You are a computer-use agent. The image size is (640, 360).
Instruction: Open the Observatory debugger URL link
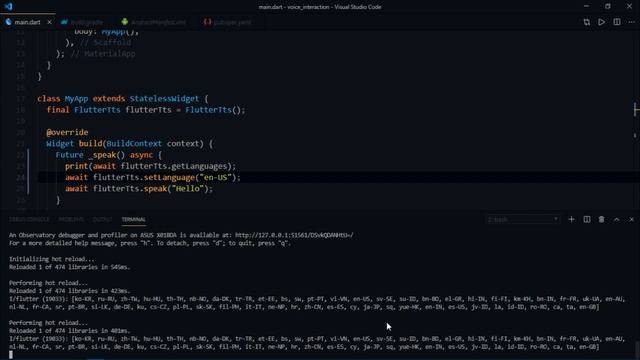(294, 235)
